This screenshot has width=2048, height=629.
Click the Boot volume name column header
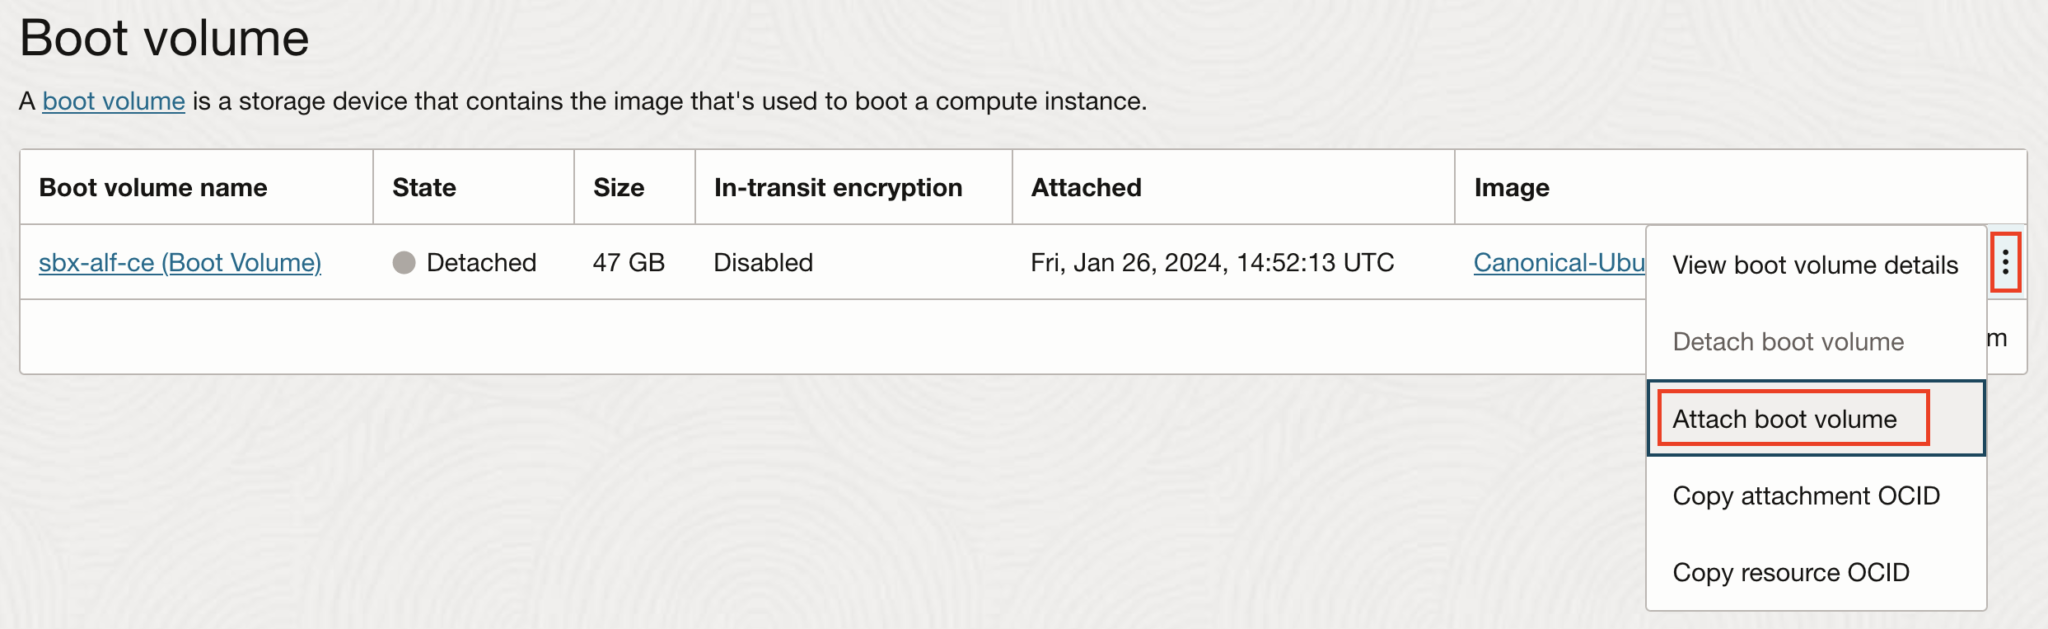pyautogui.click(x=153, y=188)
